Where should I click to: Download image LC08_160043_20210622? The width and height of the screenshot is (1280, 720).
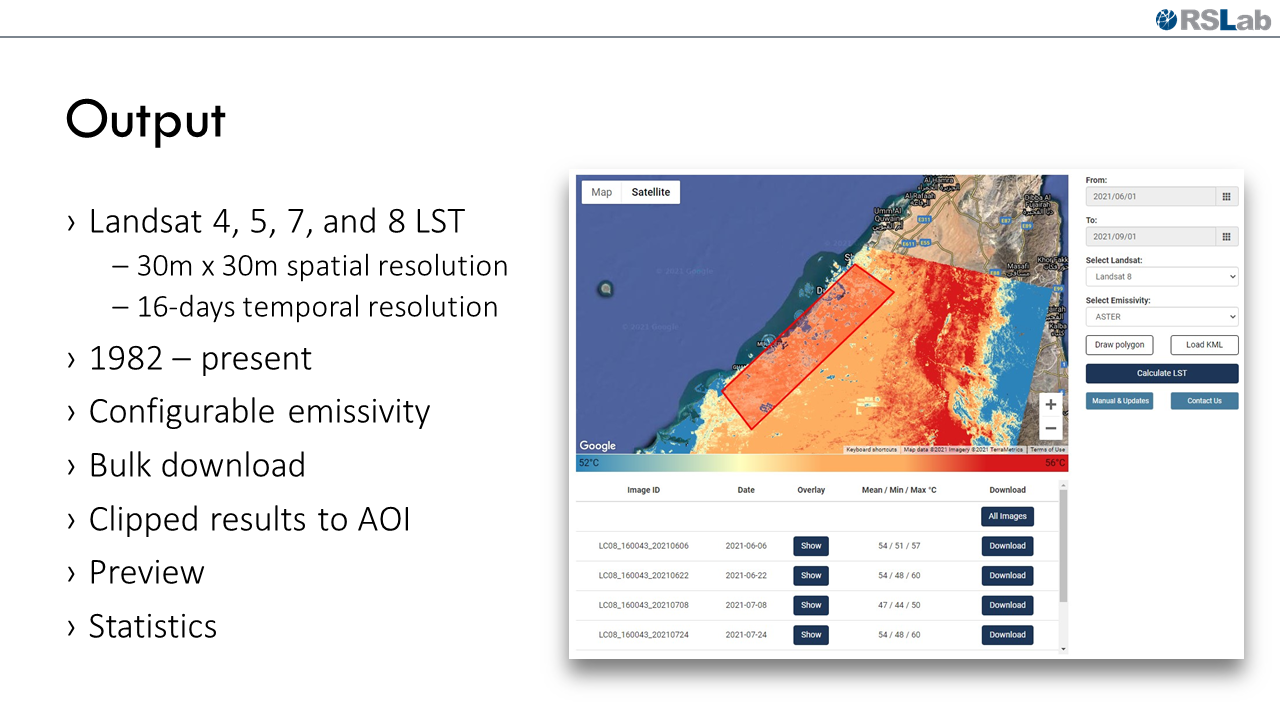[x=1007, y=575]
